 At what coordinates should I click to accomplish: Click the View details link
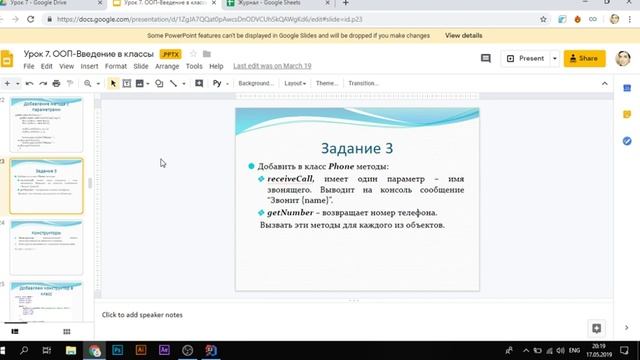[463, 36]
